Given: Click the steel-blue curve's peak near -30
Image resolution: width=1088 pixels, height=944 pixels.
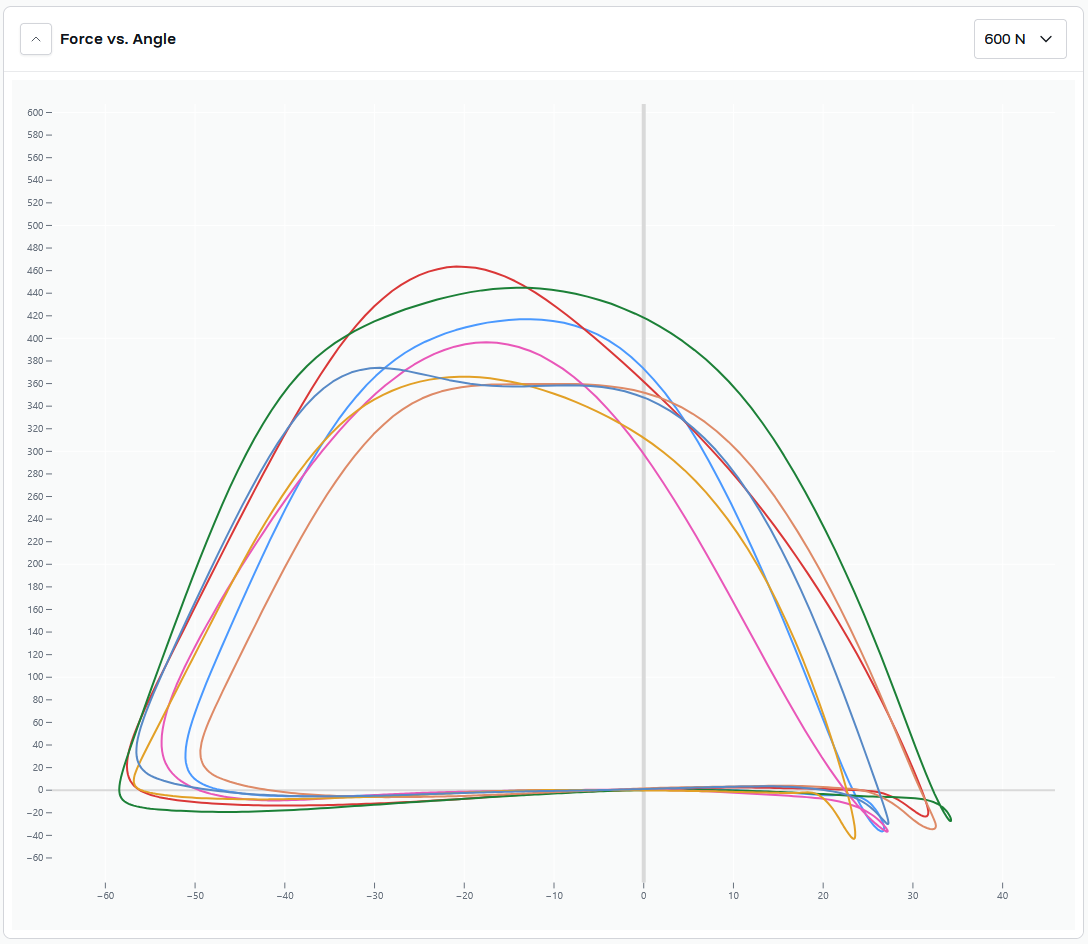Looking at the screenshot, I should click(375, 367).
